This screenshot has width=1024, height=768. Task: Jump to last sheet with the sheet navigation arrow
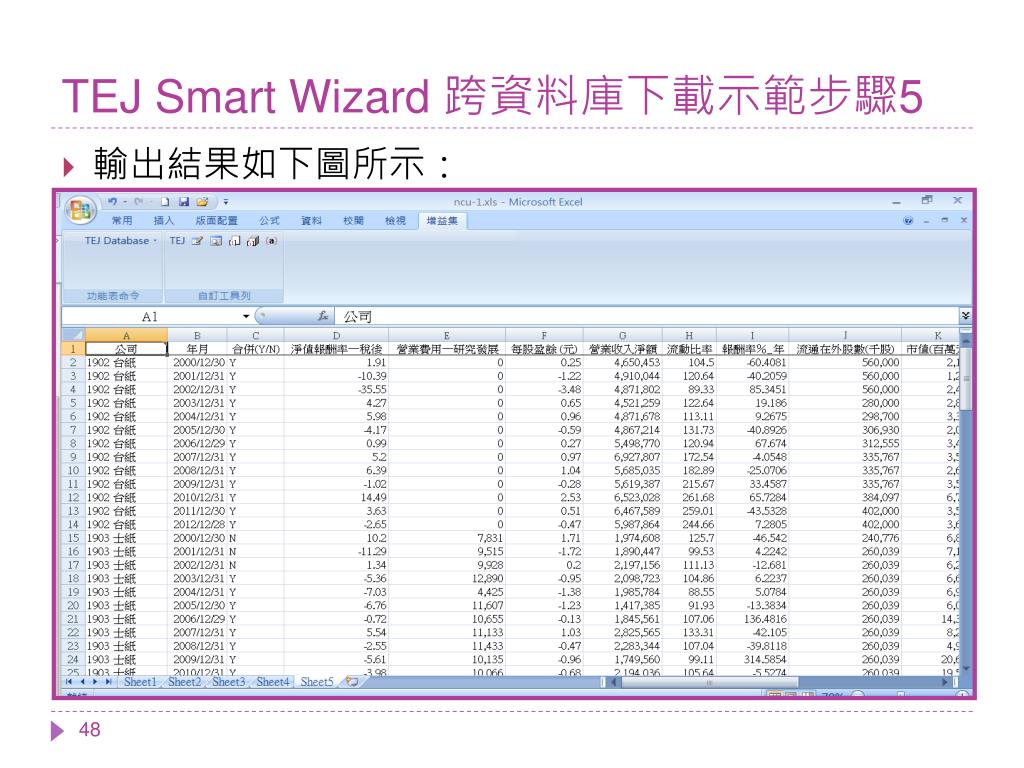coord(108,682)
